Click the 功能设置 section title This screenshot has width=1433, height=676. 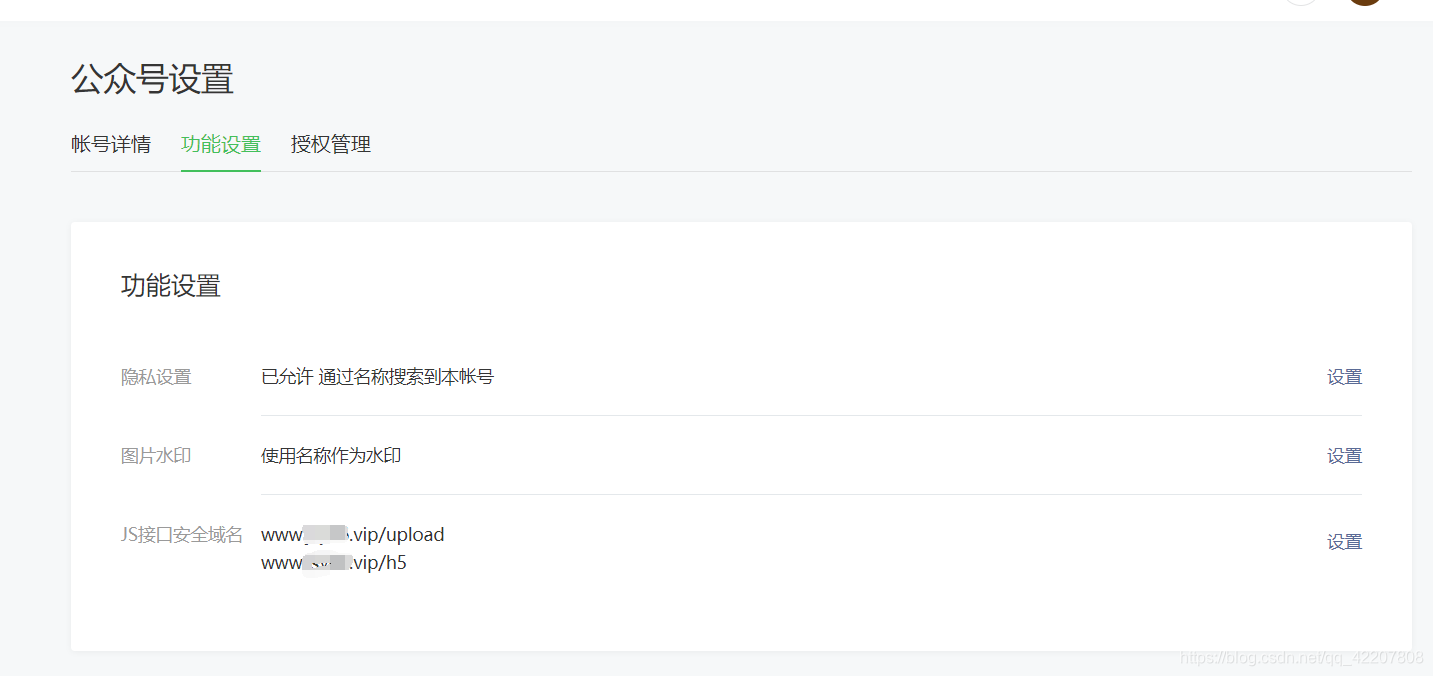click(x=170, y=286)
